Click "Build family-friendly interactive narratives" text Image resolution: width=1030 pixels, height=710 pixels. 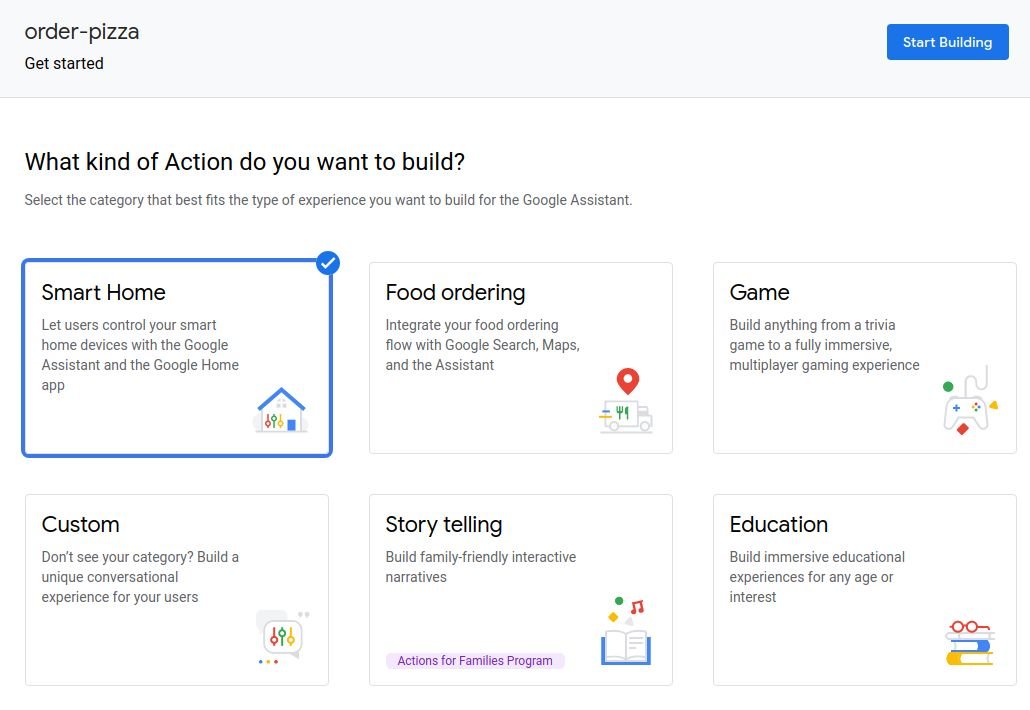pyautogui.click(x=480, y=567)
